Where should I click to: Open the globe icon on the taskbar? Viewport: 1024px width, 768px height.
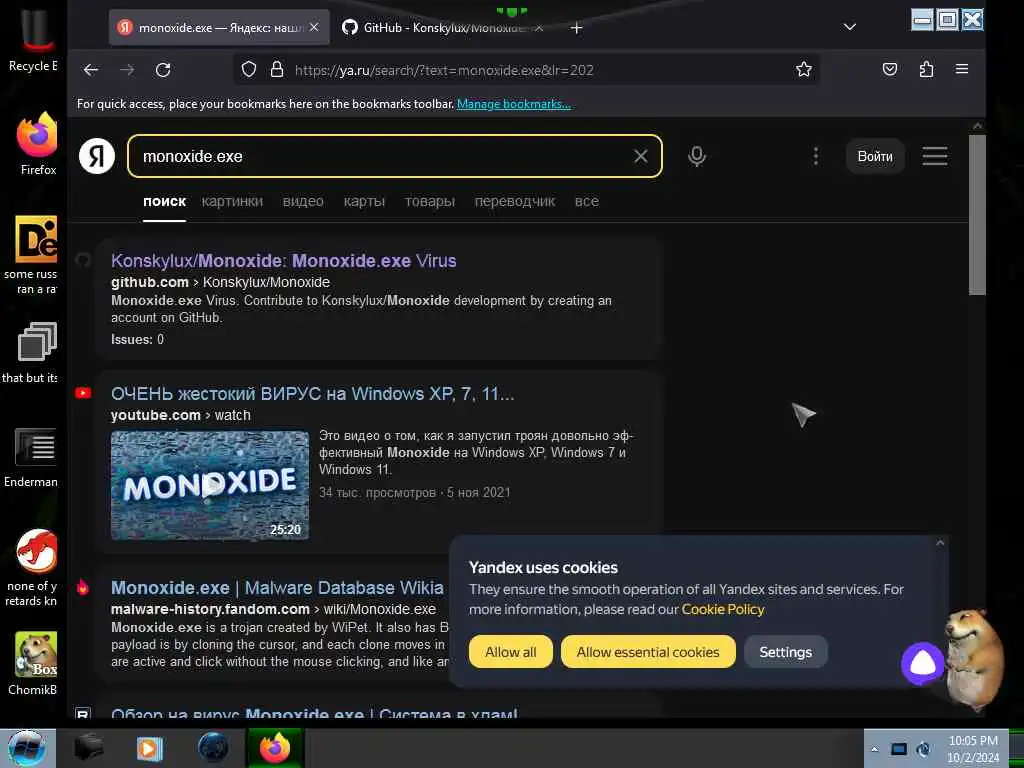213,748
